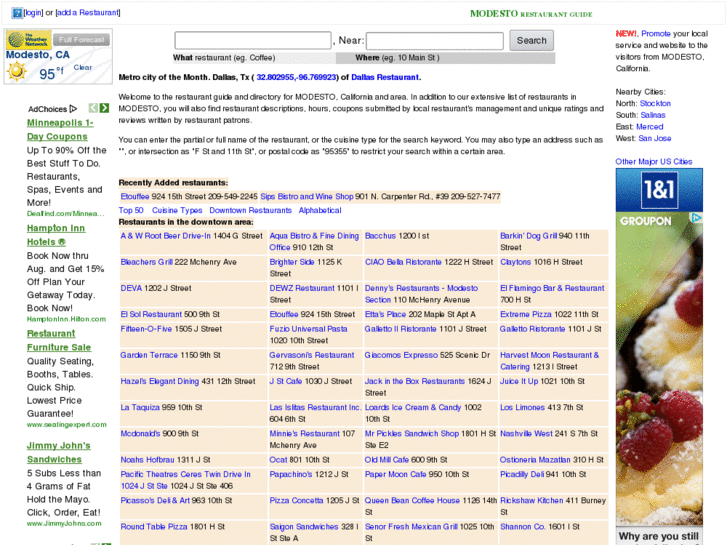Screen dimensions: 727x545
Task: Open Sips Bistro and Wine Shop link
Action: [x=307, y=196]
